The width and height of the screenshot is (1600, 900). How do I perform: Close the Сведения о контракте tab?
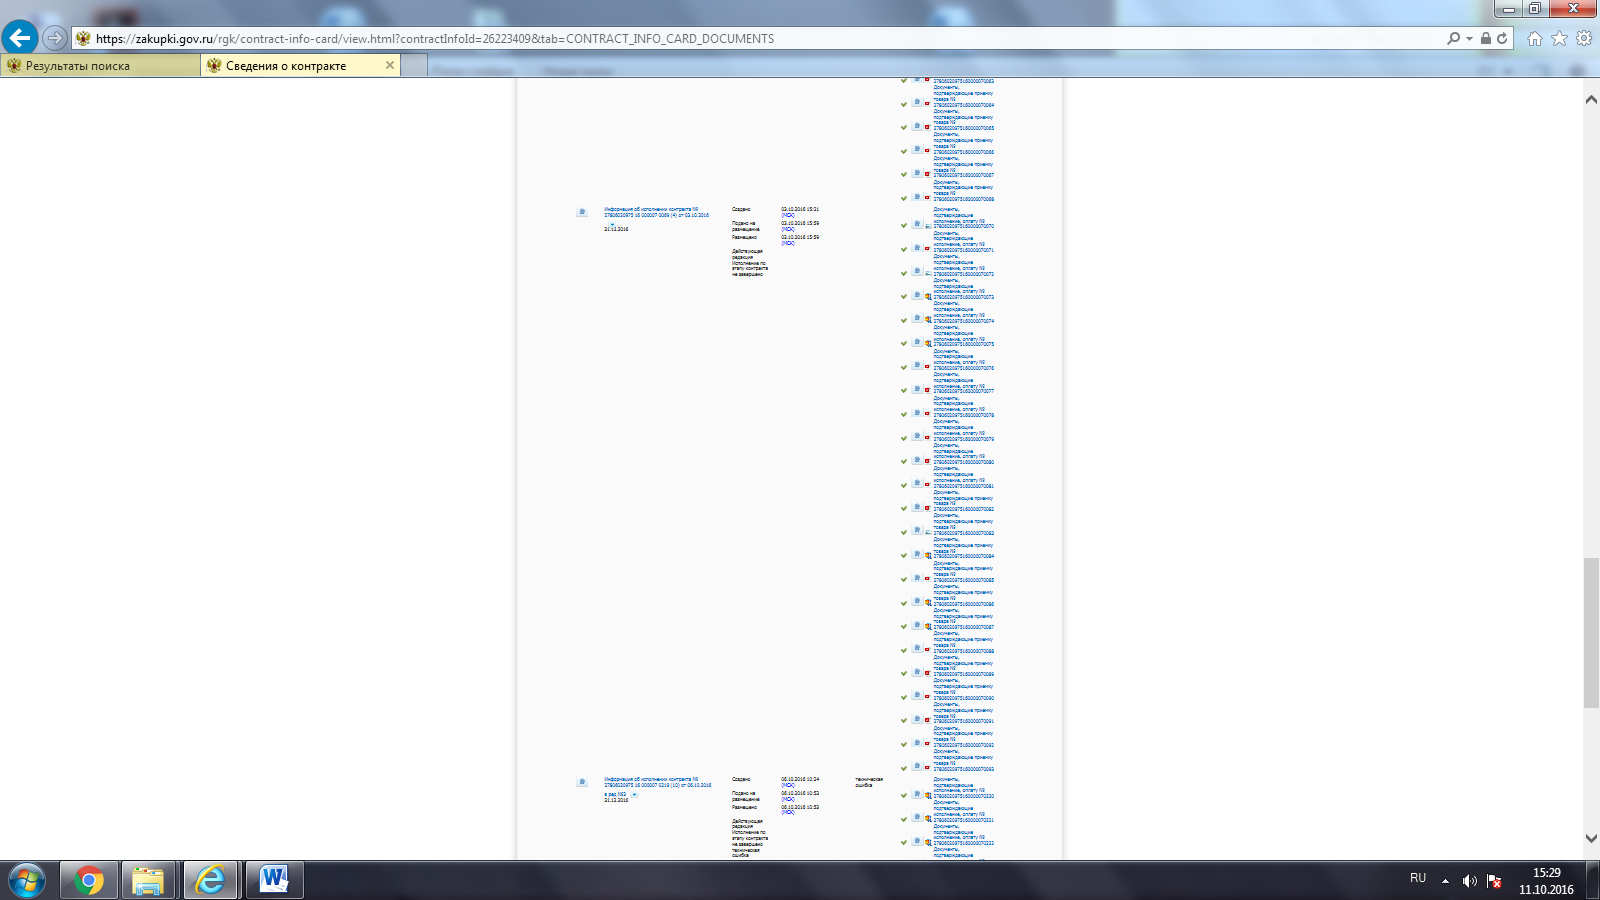[390, 65]
